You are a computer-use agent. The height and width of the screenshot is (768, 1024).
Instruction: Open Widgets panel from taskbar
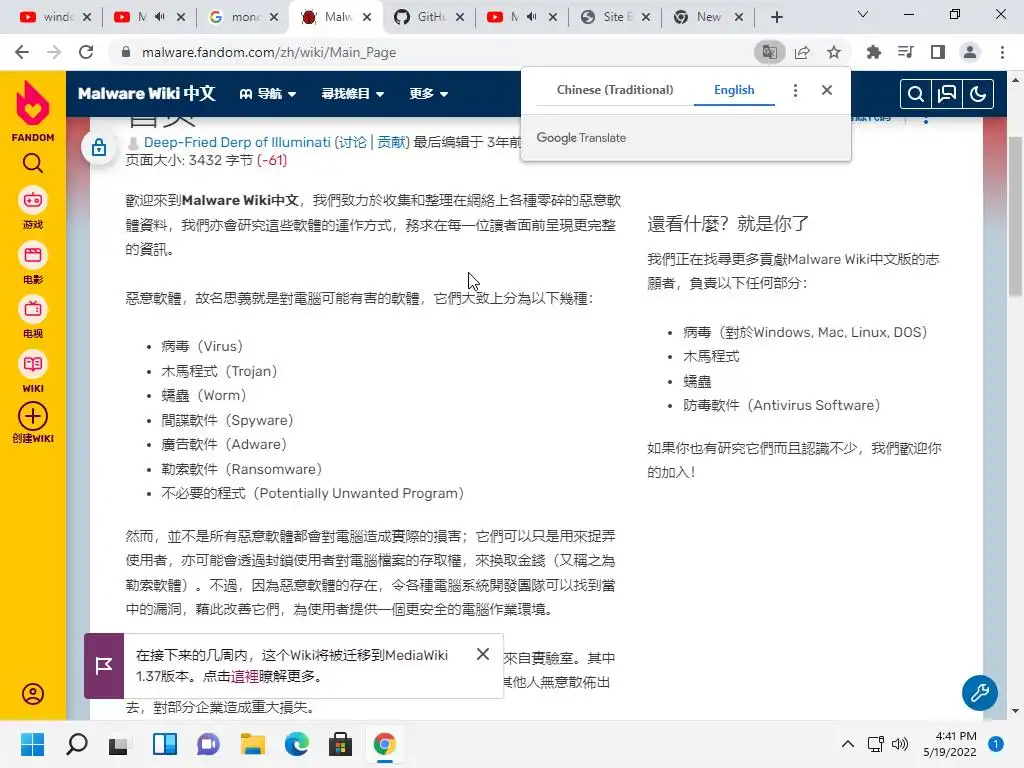click(165, 744)
